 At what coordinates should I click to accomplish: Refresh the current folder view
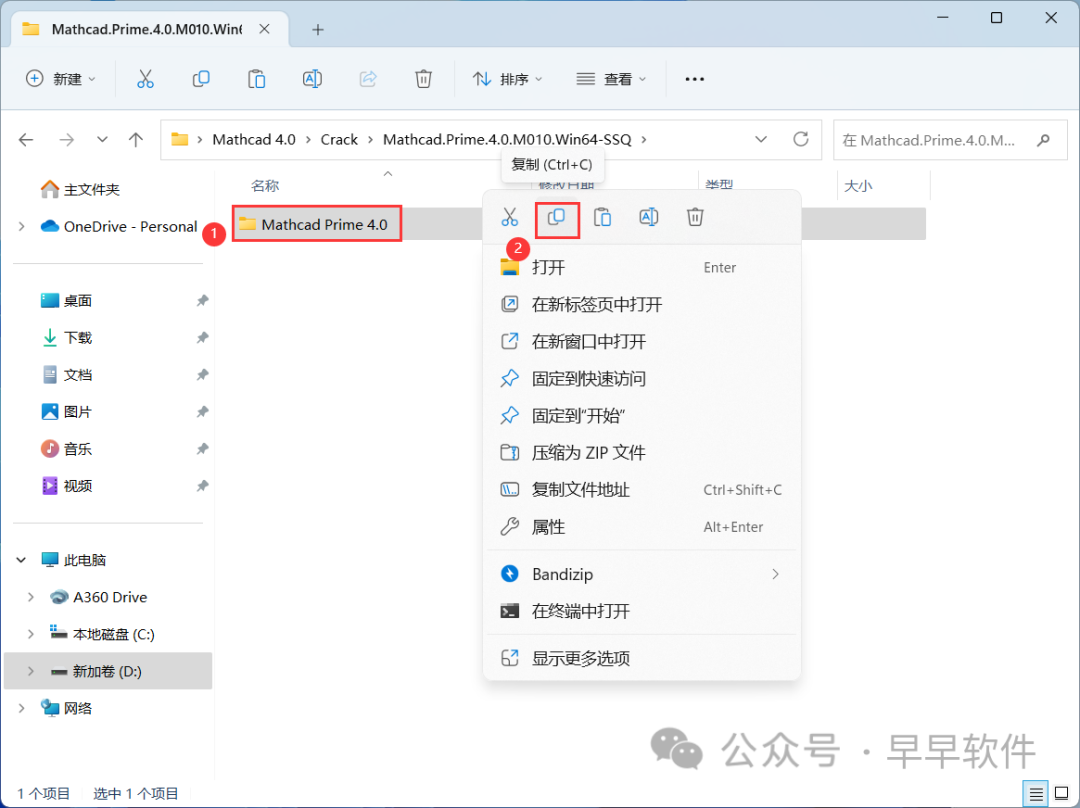(x=800, y=140)
